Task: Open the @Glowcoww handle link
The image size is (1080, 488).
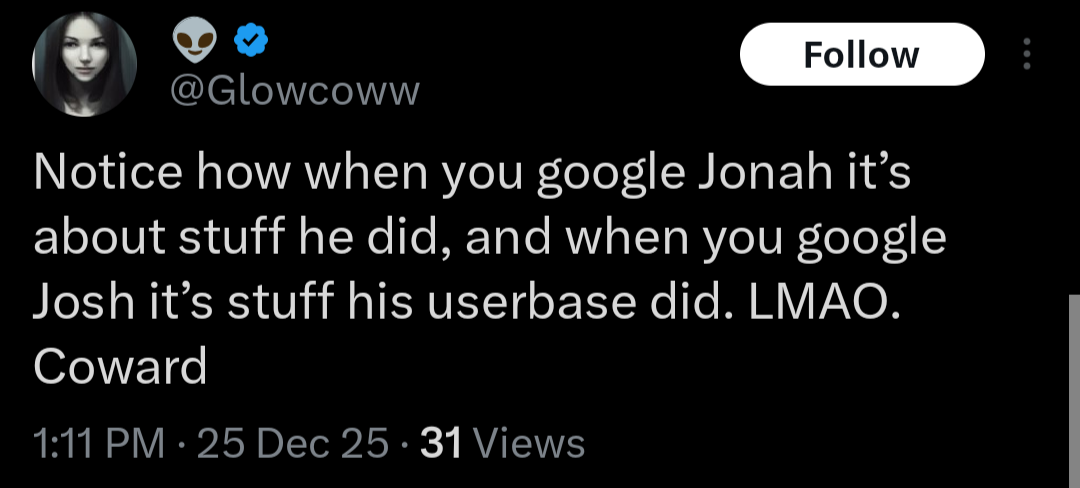Action: (296, 92)
